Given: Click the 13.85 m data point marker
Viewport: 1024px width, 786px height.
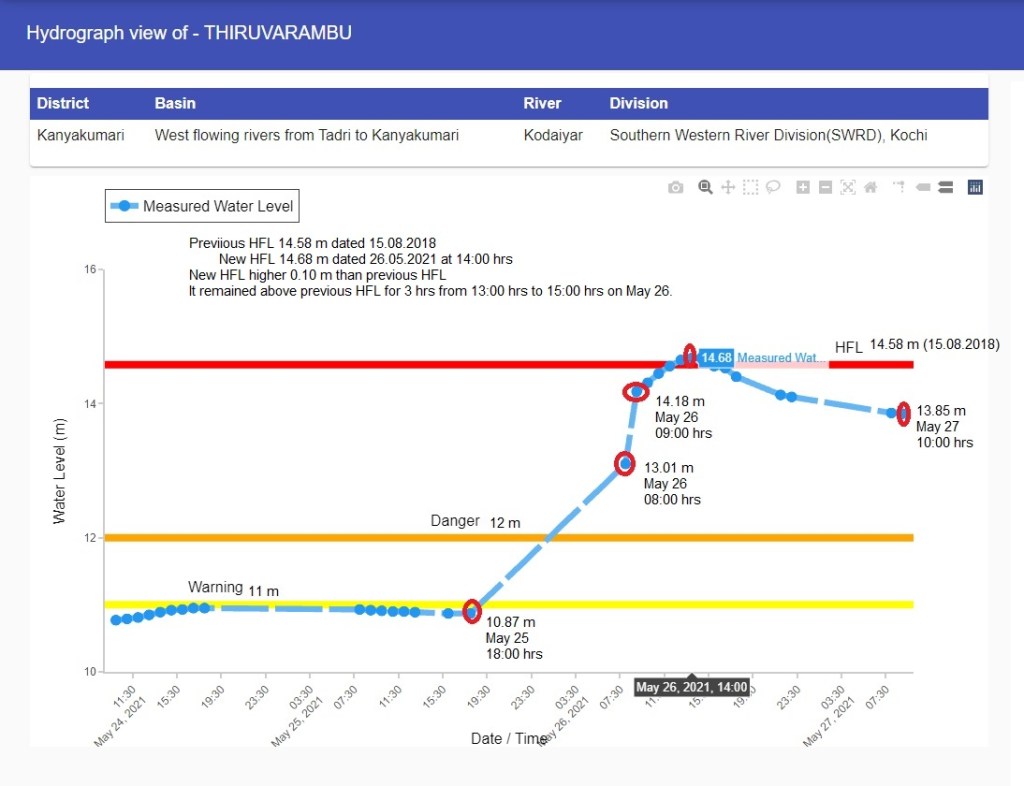Looking at the screenshot, I should [x=903, y=413].
